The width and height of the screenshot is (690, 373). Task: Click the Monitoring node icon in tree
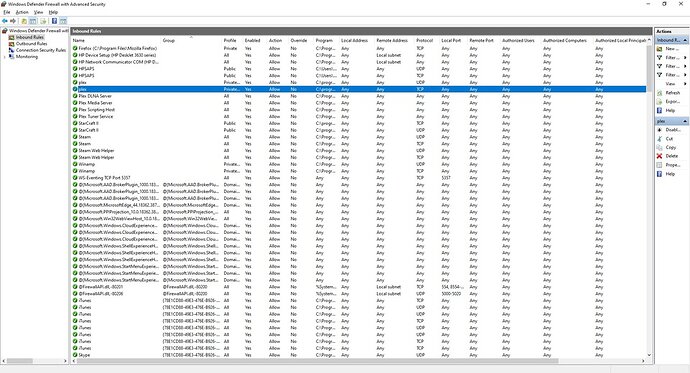11,57
